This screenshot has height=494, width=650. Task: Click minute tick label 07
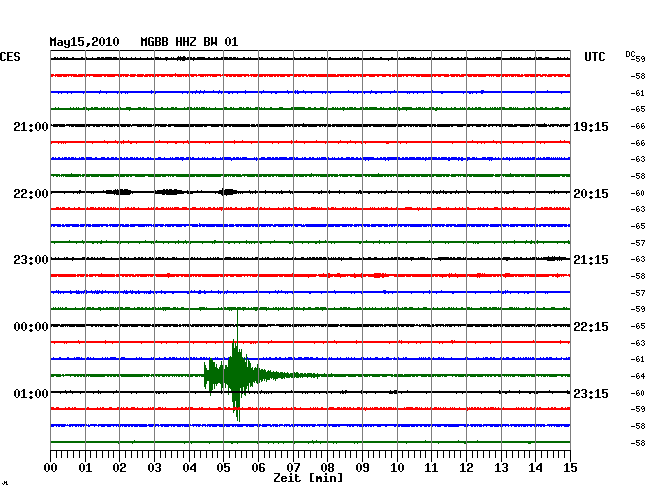293,468
